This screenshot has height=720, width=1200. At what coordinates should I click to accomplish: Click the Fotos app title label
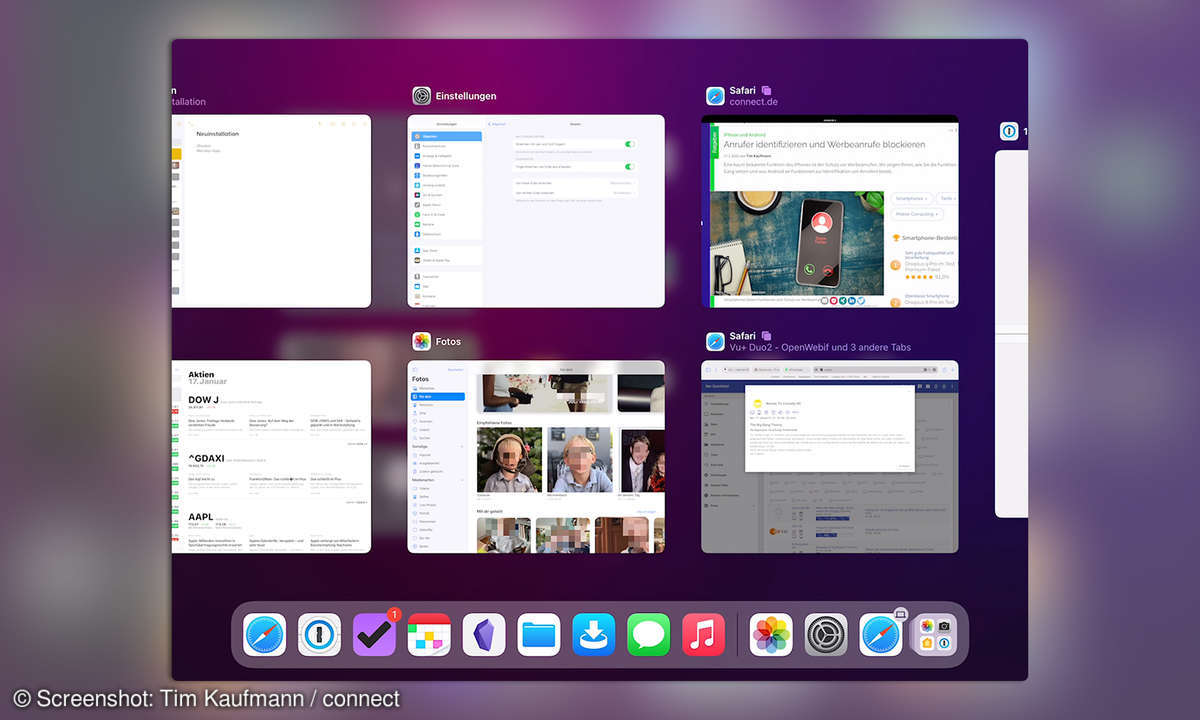click(448, 342)
